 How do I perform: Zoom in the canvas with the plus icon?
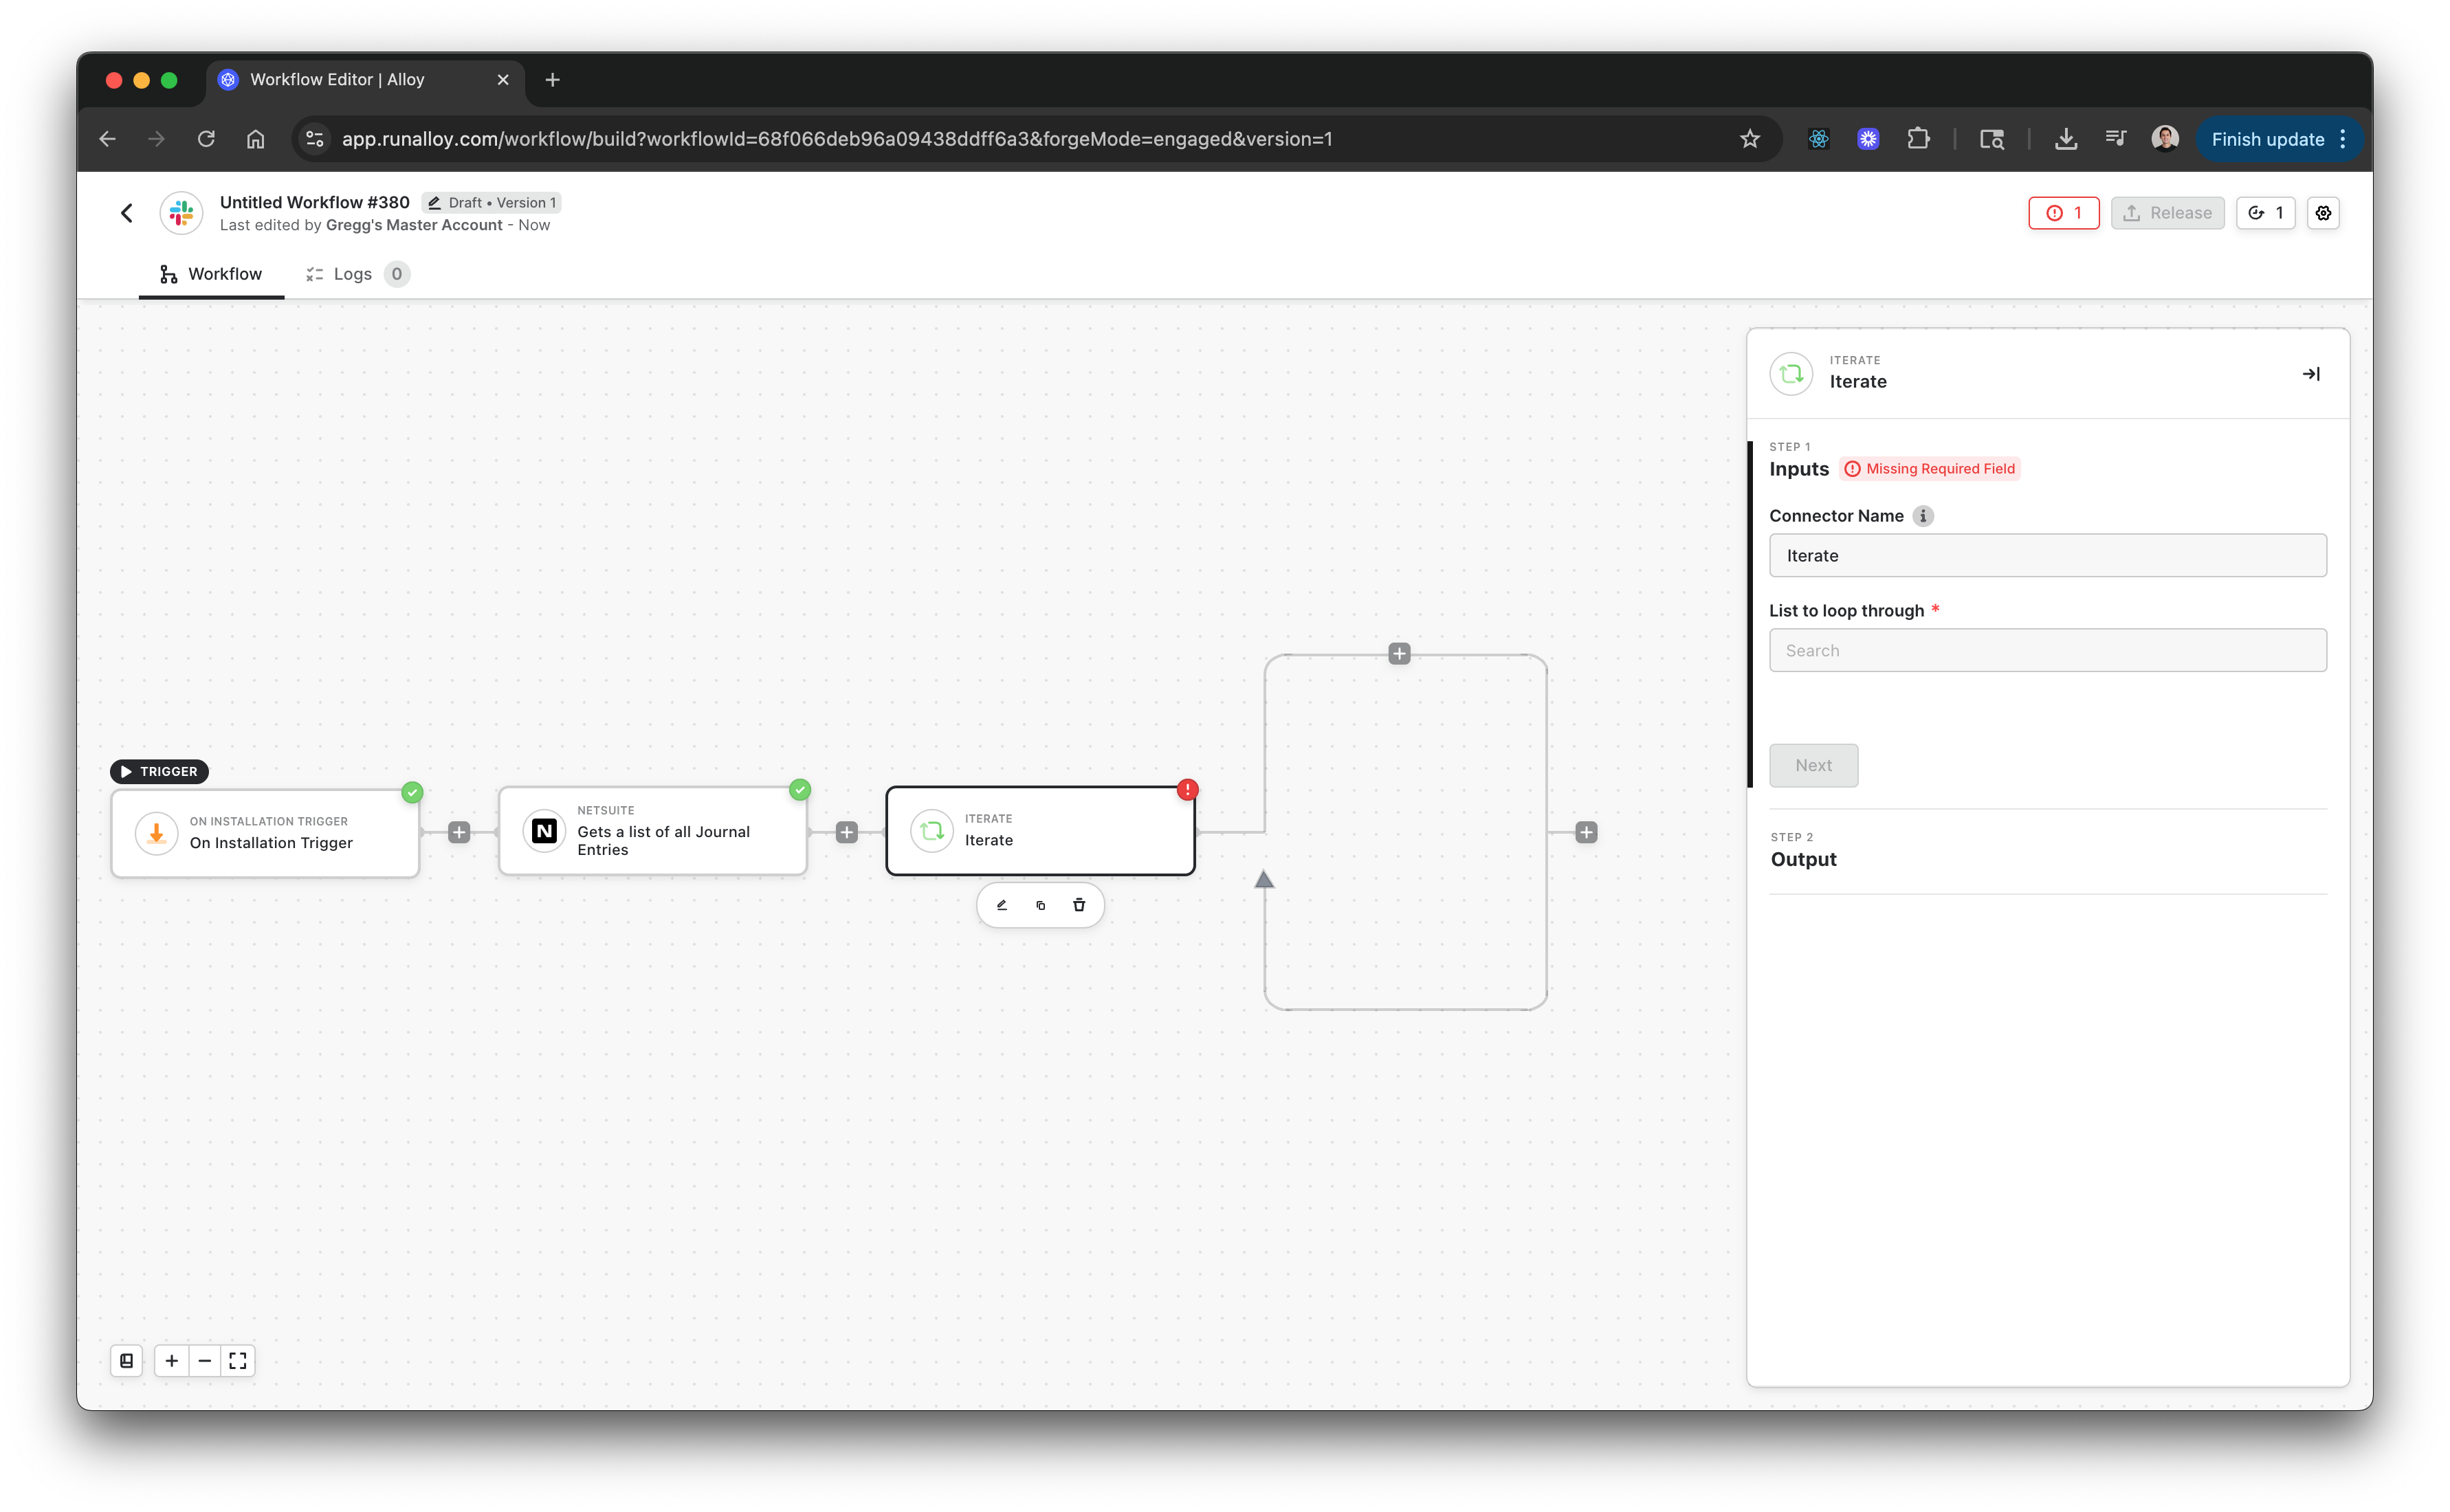pos(172,1360)
